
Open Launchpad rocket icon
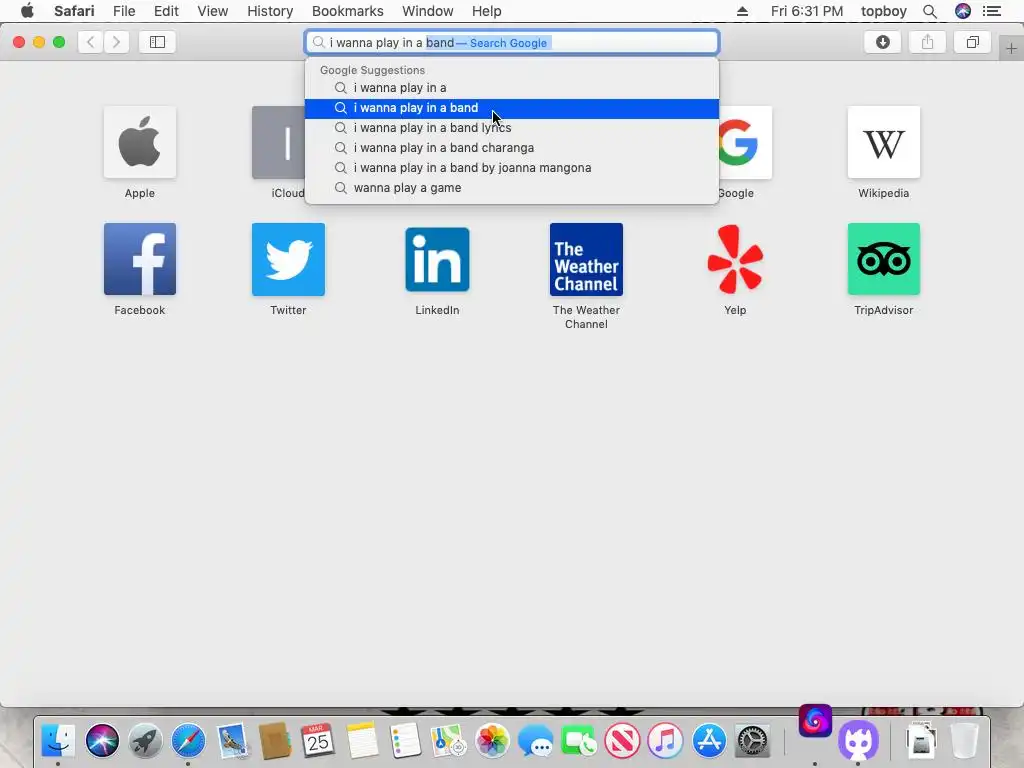click(x=145, y=741)
